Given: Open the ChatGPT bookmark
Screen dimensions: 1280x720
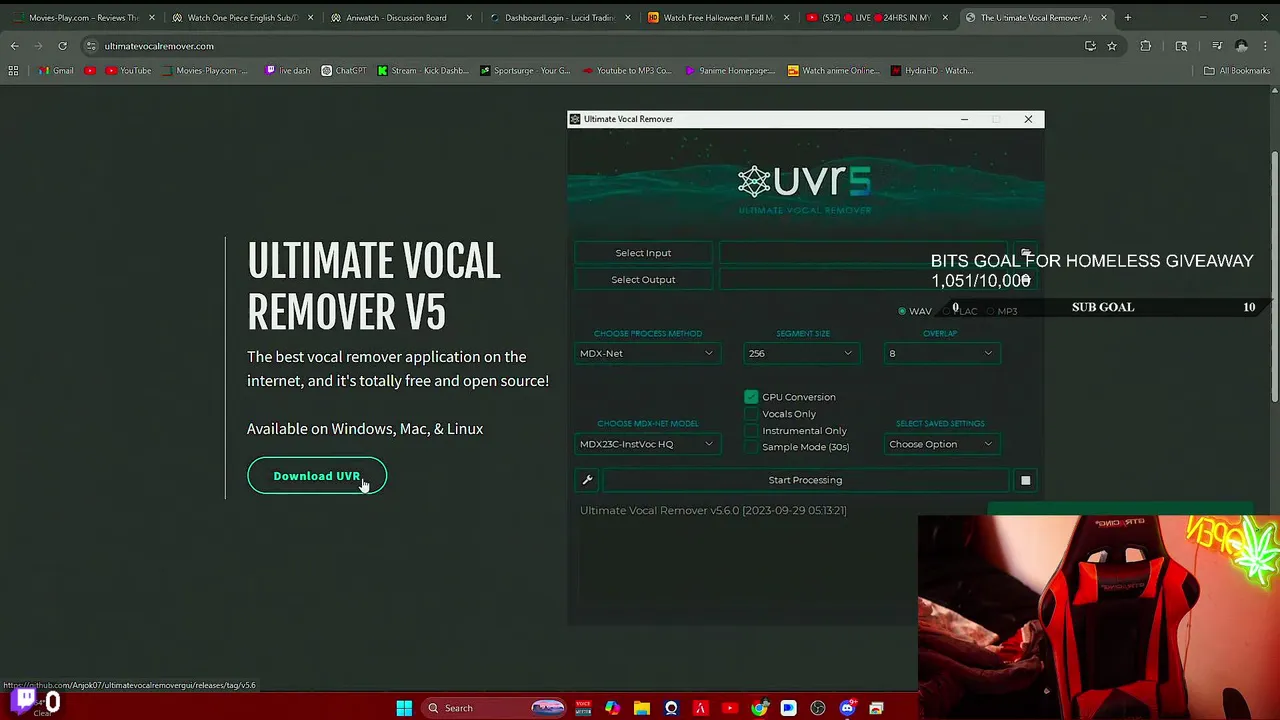Looking at the screenshot, I should tap(344, 71).
